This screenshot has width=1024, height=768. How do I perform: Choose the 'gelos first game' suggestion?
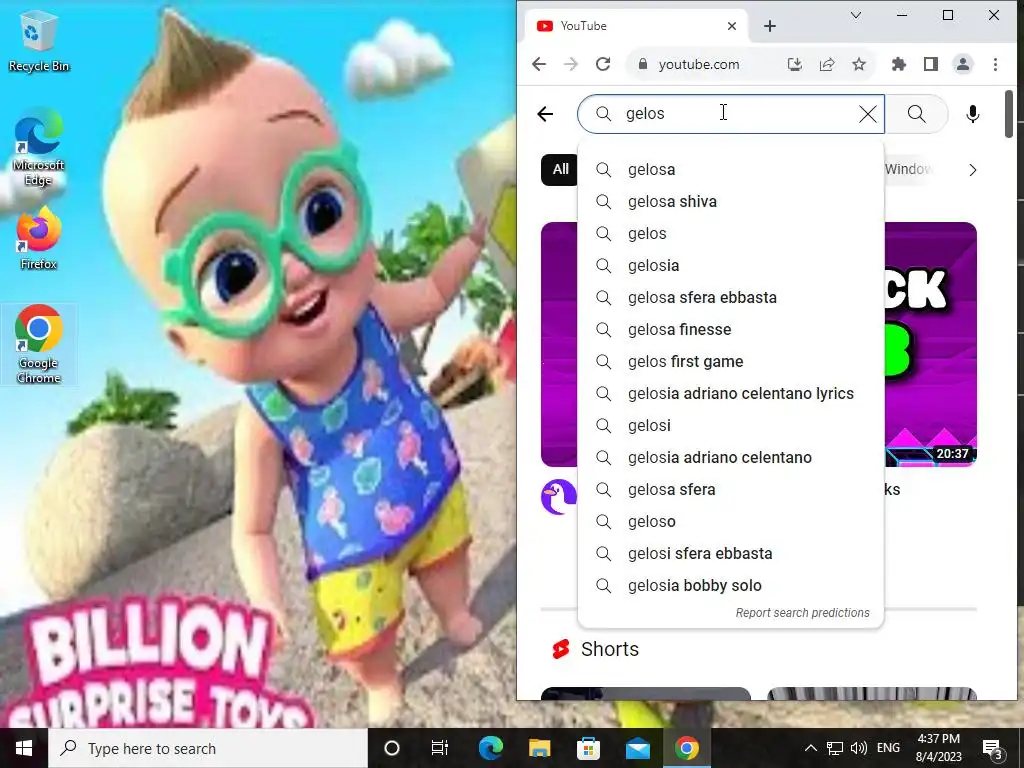(731, 362)
